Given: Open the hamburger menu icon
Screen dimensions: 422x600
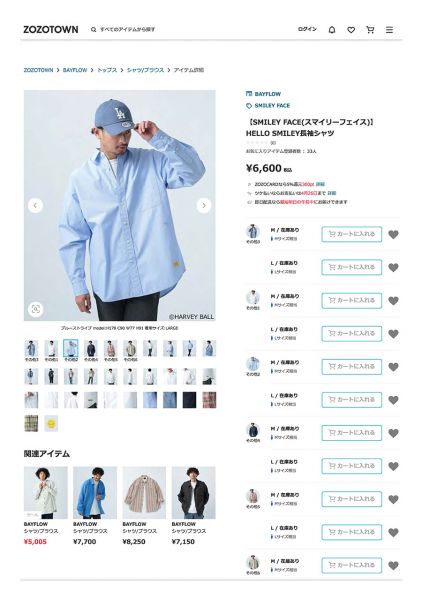Looking at the screenshot, I should point(389,29).
